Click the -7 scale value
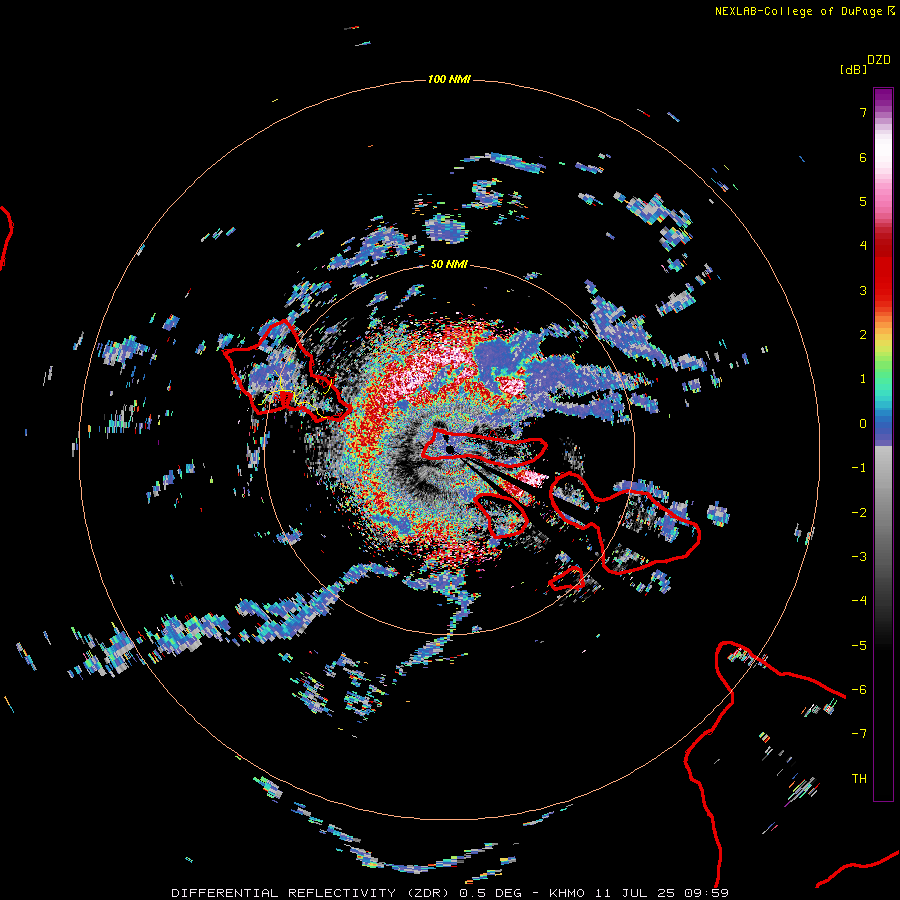 point(859,734)
